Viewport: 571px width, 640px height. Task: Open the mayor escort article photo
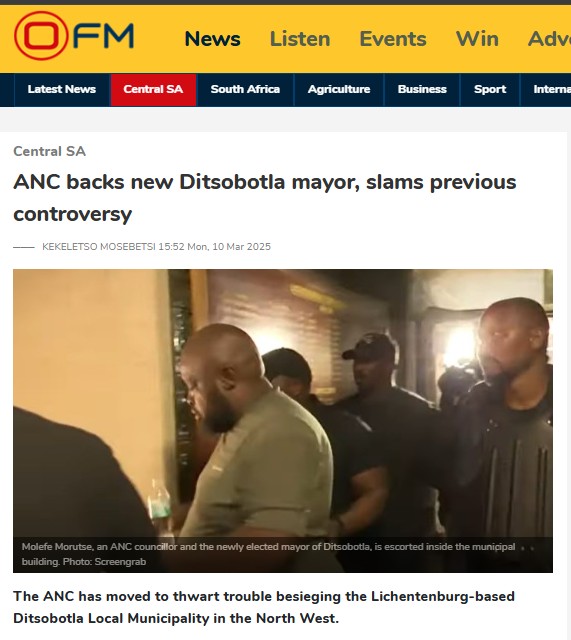[x=283, y=420]
